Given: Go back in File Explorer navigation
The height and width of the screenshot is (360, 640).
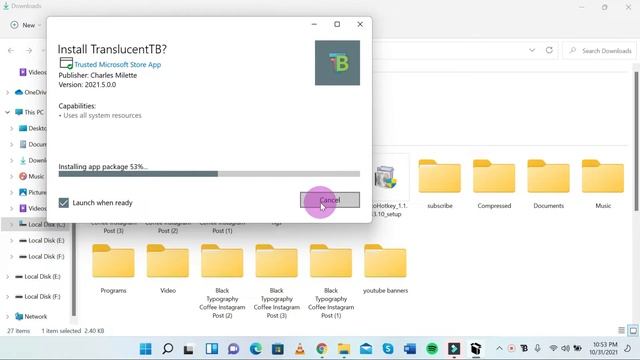Looking at the screenshot, I should click(x=11, y=51).
